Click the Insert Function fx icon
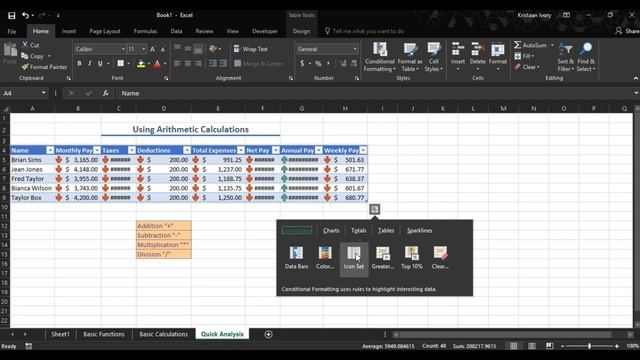 pyautogui.click(x=105, y=93)
